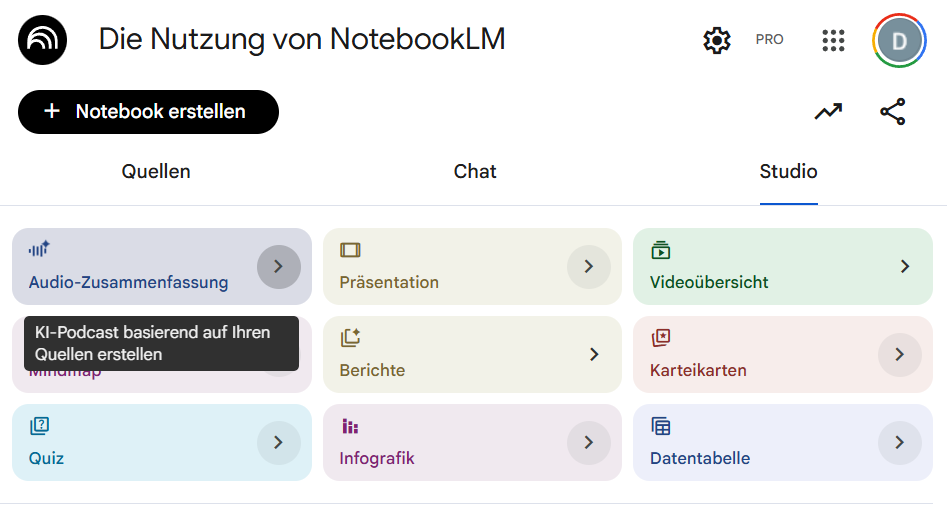The width and height of the screenshot is (947, 530).
Task: Expand the Videoübersicht chevron arrow
Action: pyautogui.click(x=905, y=266)
